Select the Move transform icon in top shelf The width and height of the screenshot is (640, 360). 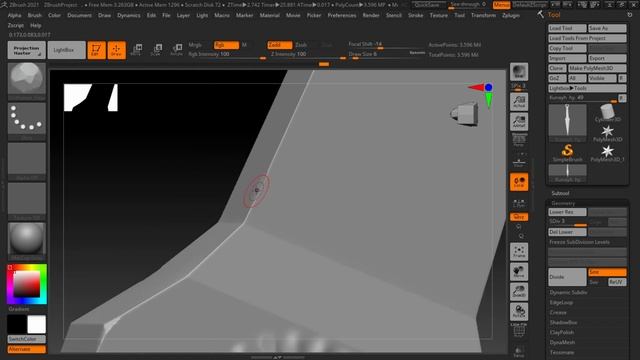tap(136, 50)
